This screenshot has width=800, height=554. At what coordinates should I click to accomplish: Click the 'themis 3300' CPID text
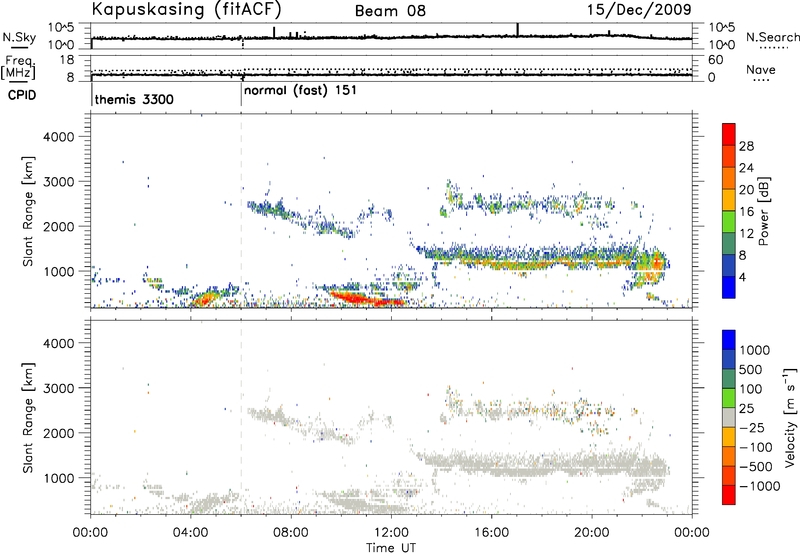tap(134, 99)
